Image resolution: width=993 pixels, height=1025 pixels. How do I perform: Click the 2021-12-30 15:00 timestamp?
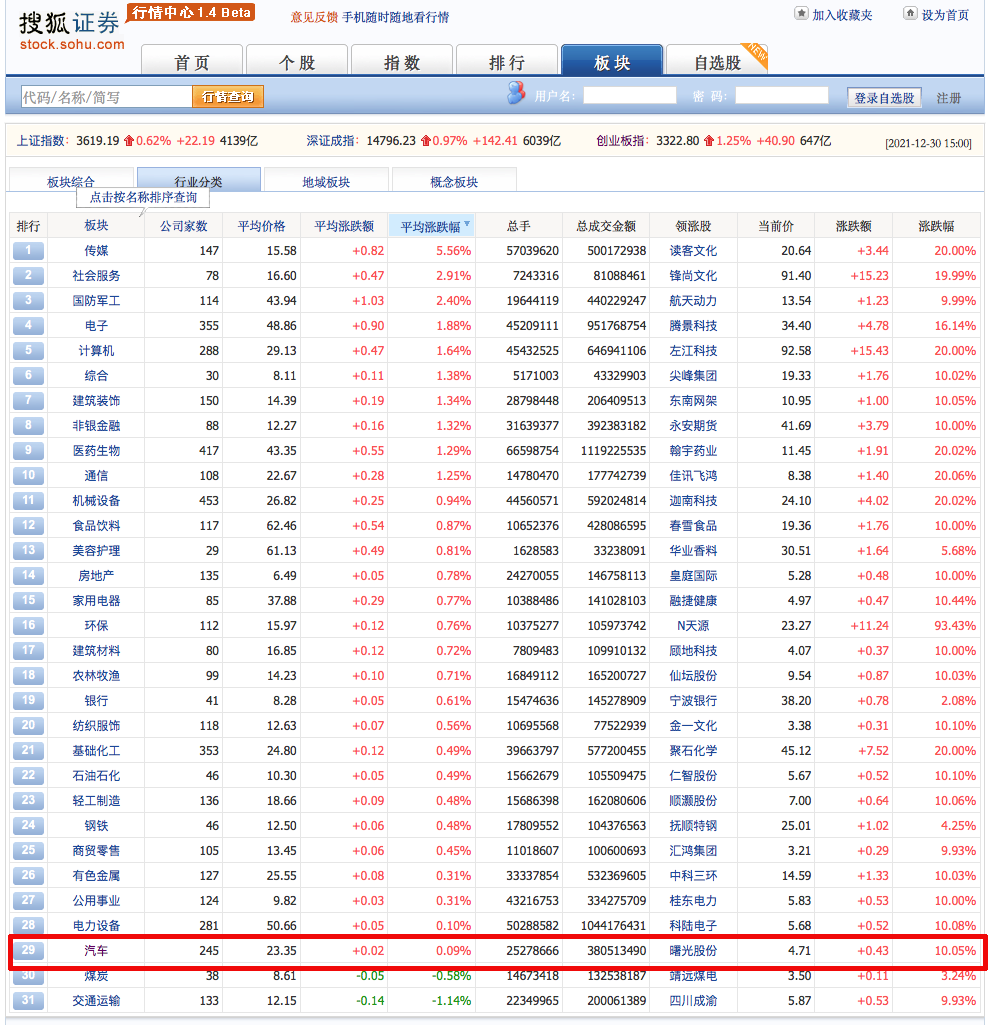928,143
